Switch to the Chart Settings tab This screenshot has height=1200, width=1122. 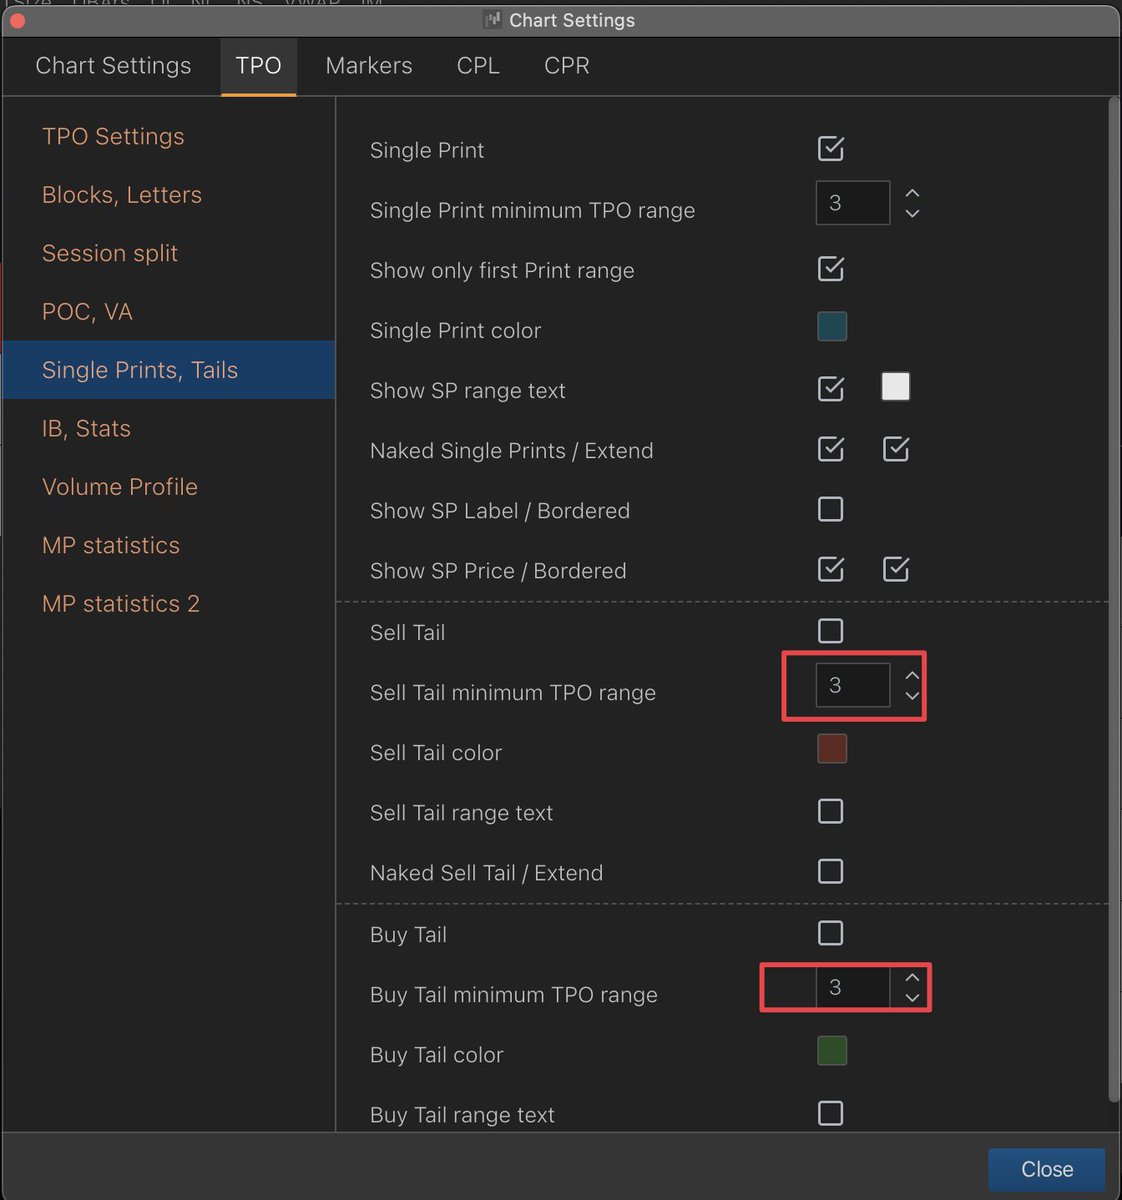pos(113,66)
